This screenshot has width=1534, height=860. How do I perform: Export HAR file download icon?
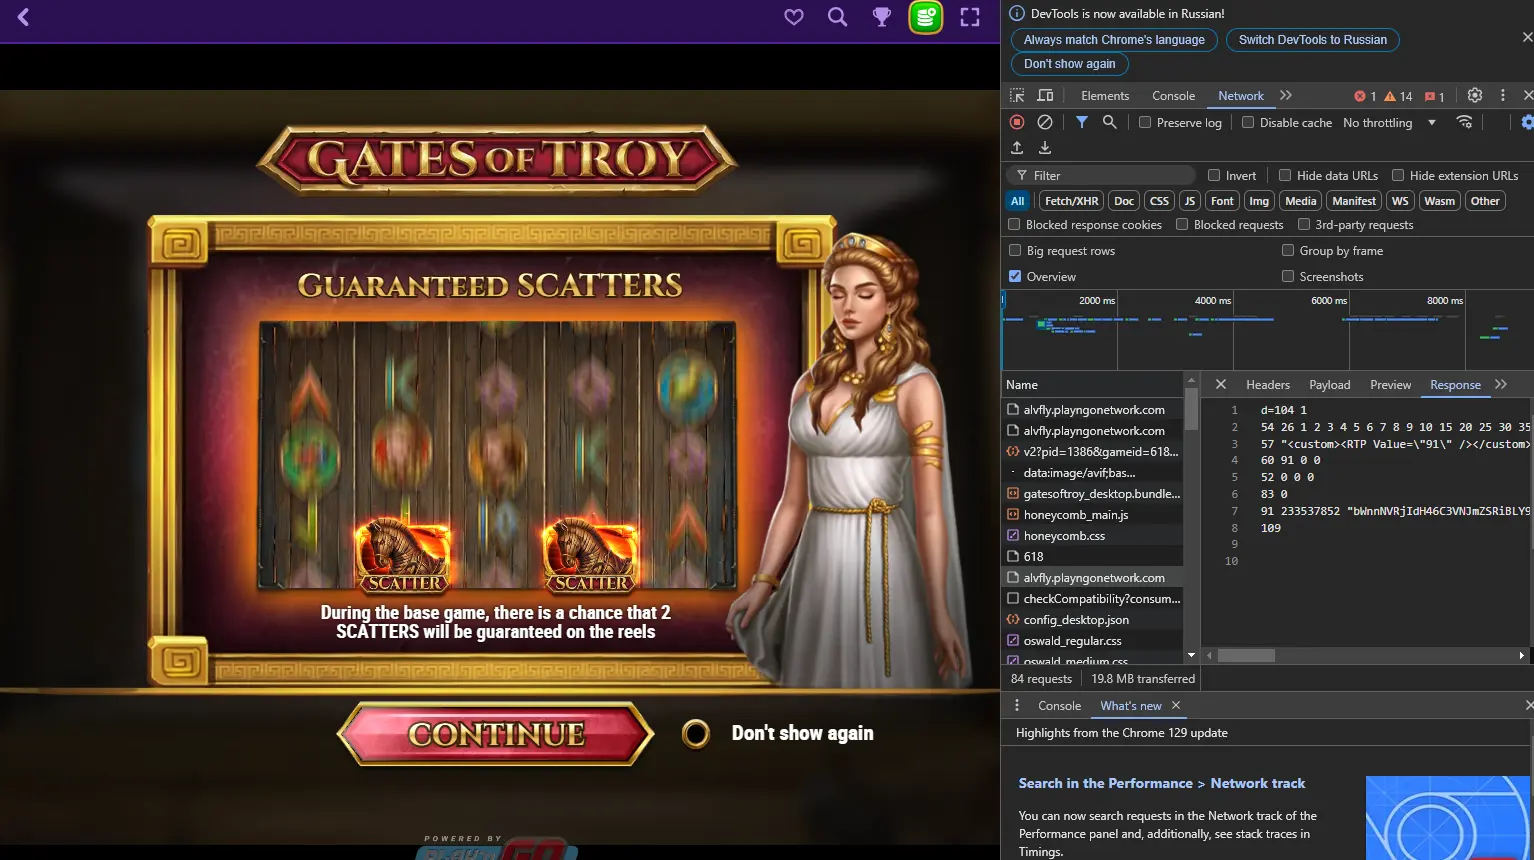tap(1045, 148)
